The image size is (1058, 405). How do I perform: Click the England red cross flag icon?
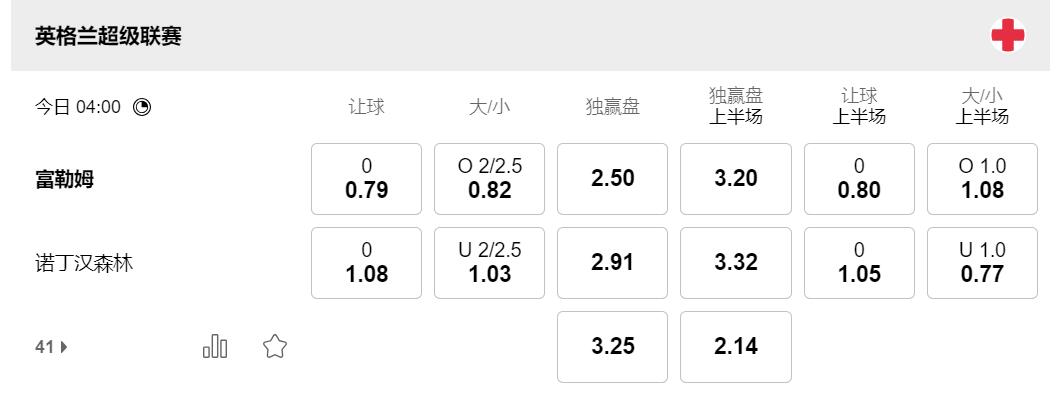click(1007, 36)
